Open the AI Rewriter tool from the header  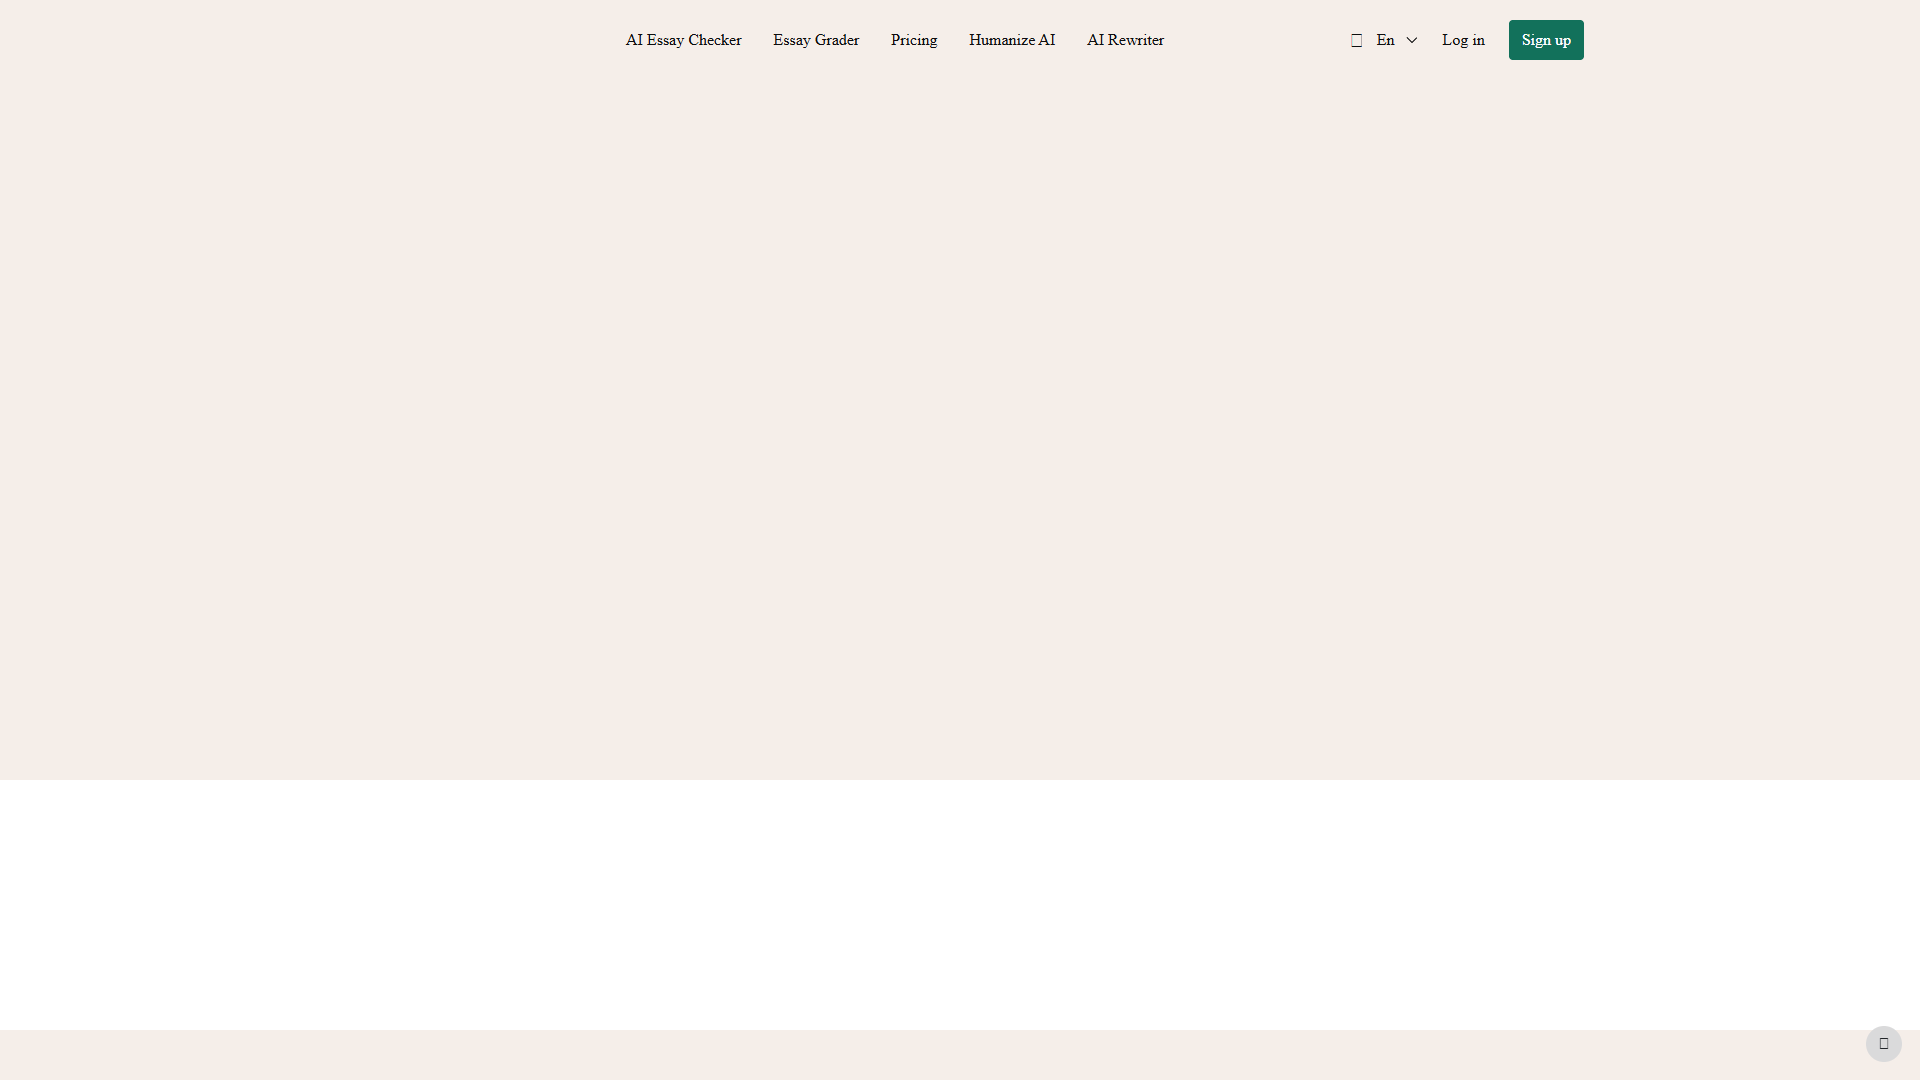click(x=1125, y=40)
